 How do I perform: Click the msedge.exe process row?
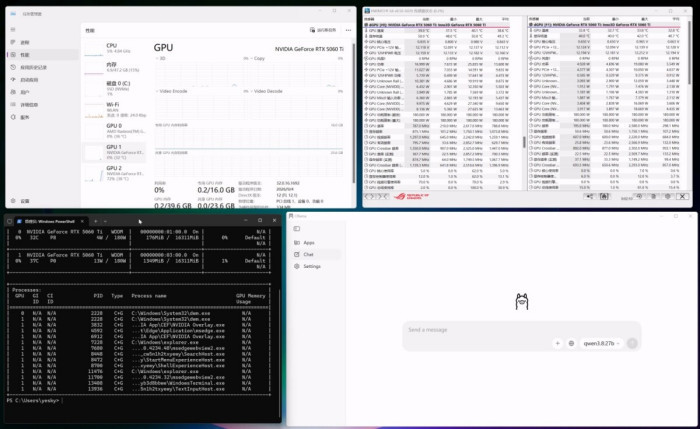[138, 331]
